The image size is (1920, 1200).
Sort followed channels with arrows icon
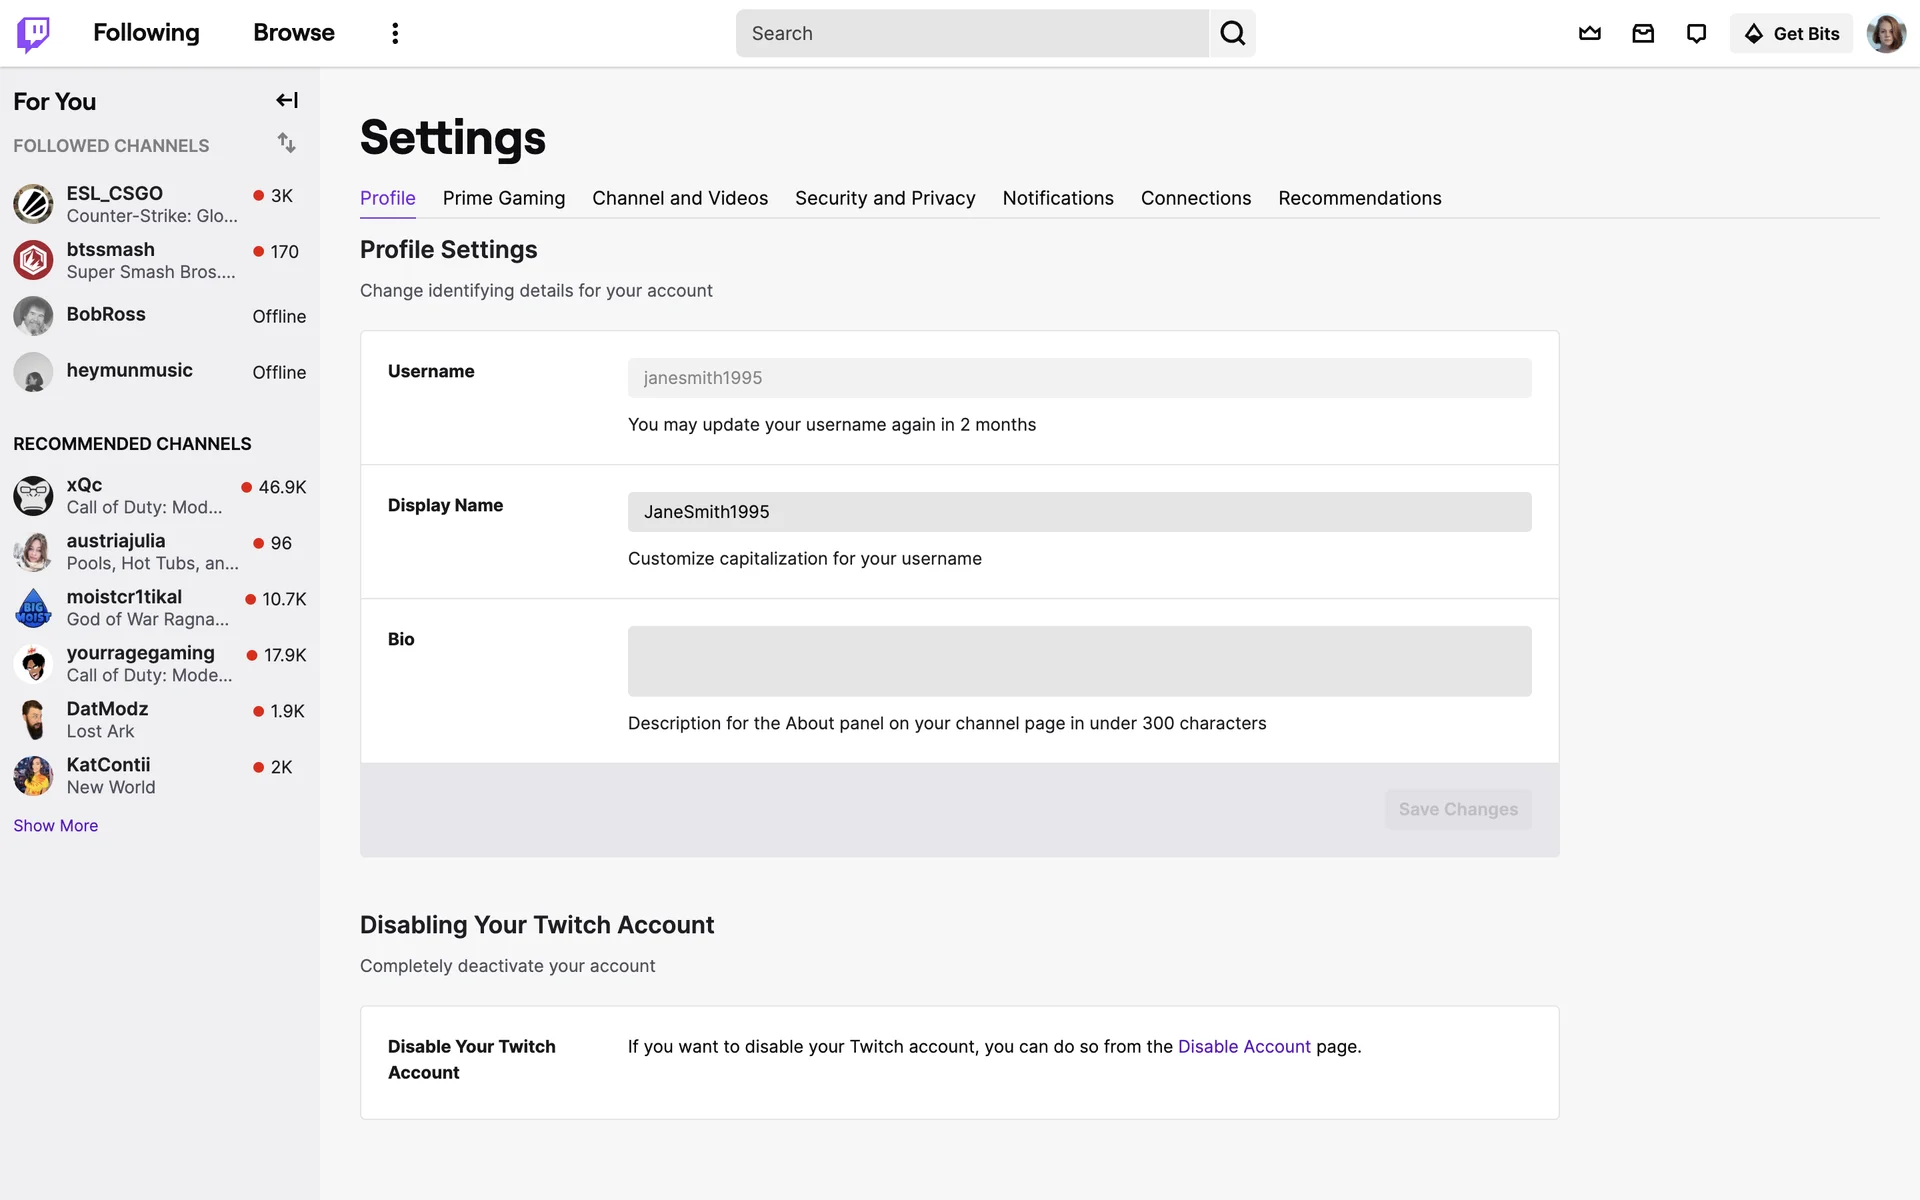(287, 143)
